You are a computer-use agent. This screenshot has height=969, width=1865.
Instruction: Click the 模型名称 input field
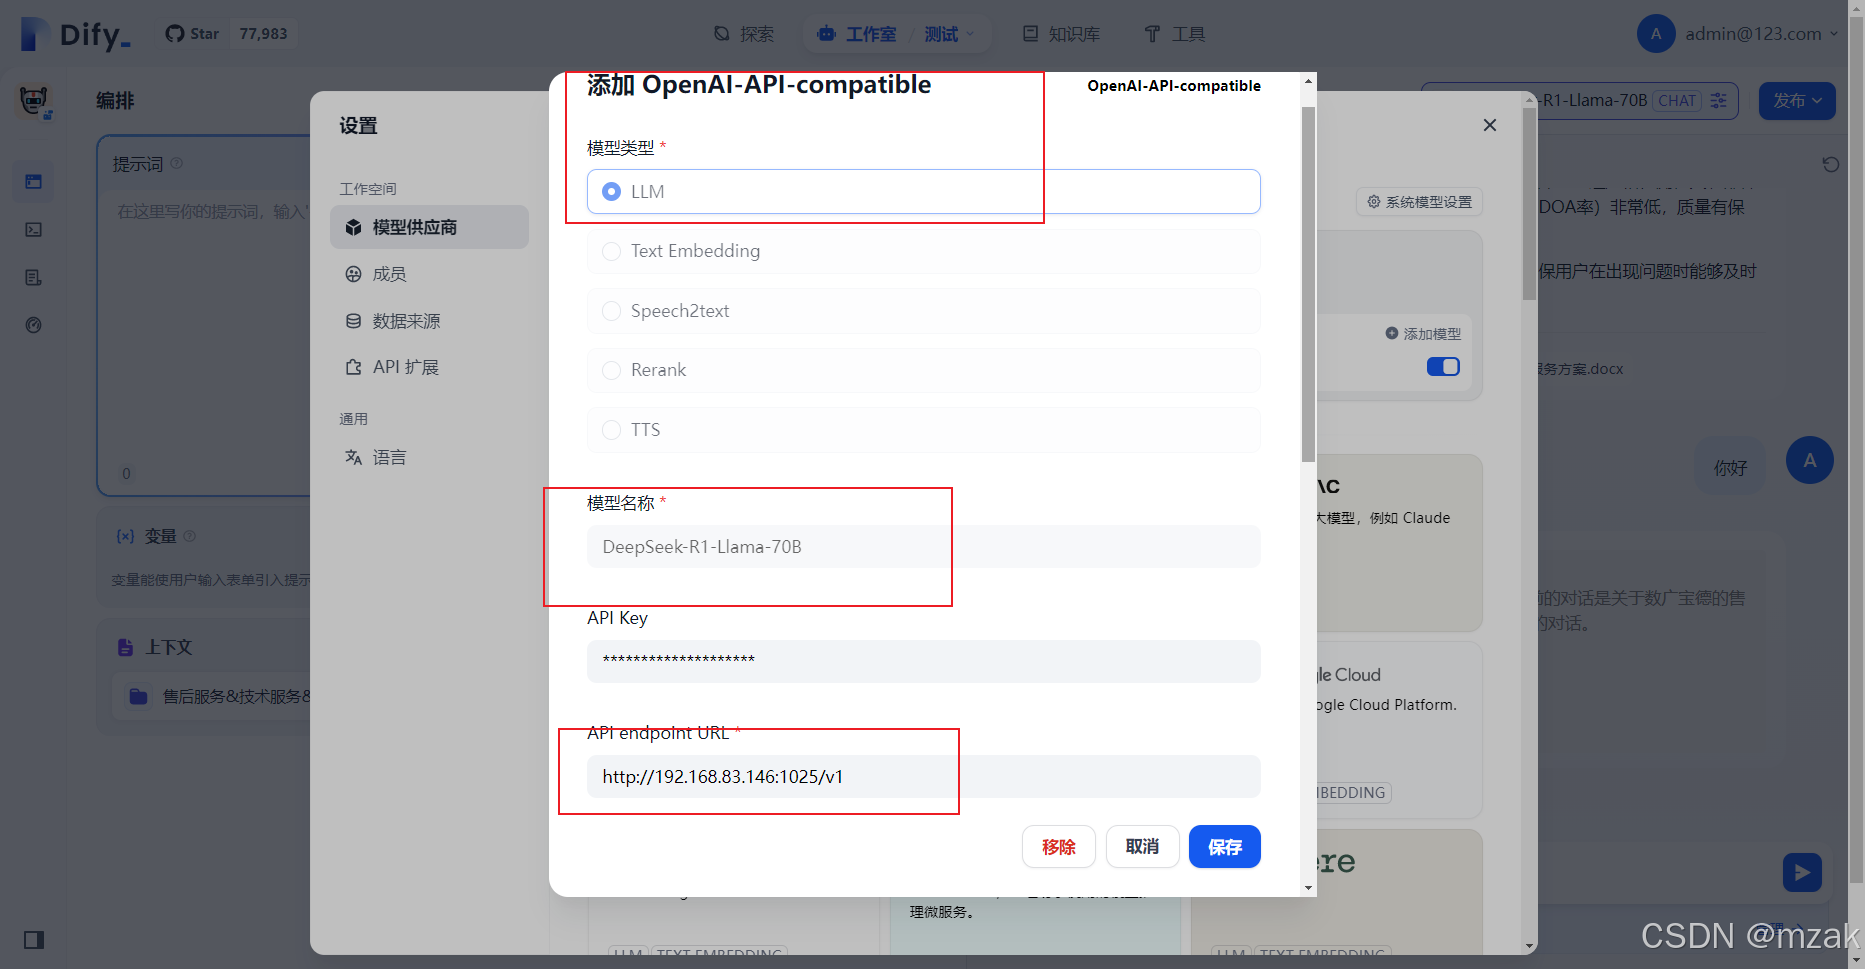[x=923, y=547]
